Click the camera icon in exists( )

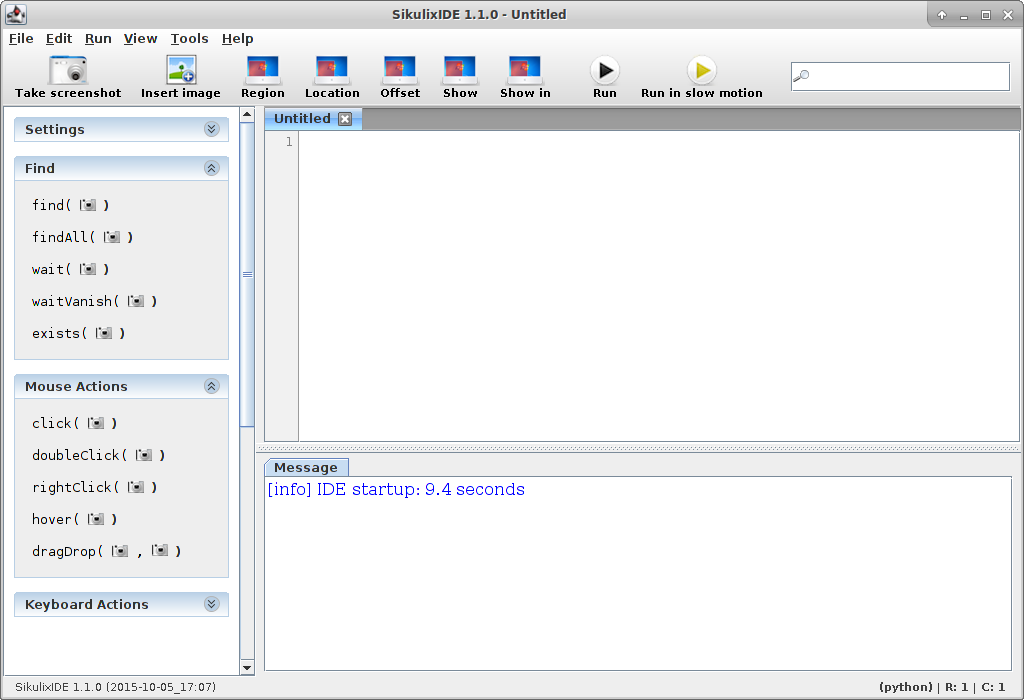104,333
